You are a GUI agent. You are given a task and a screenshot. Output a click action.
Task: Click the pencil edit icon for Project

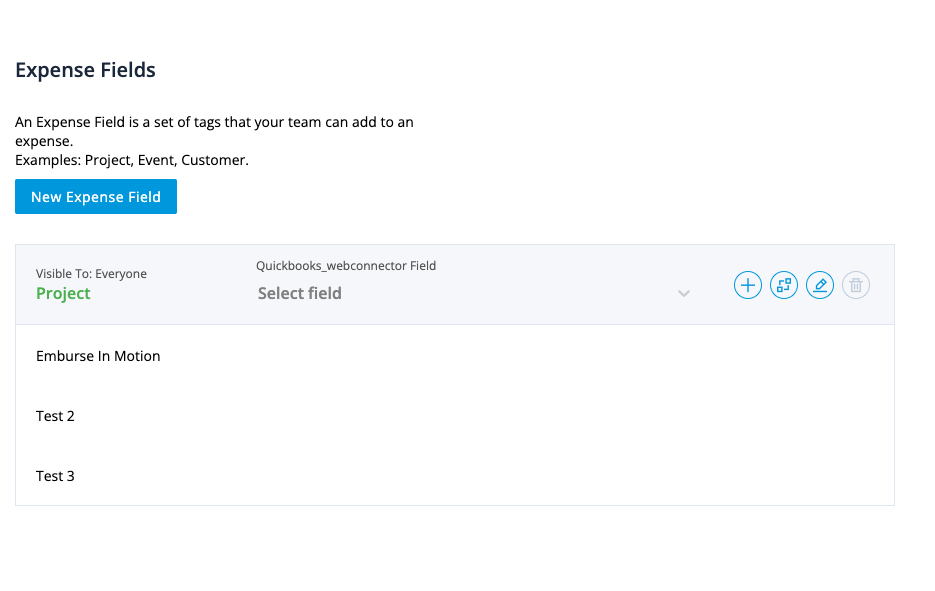click(820, 286)
